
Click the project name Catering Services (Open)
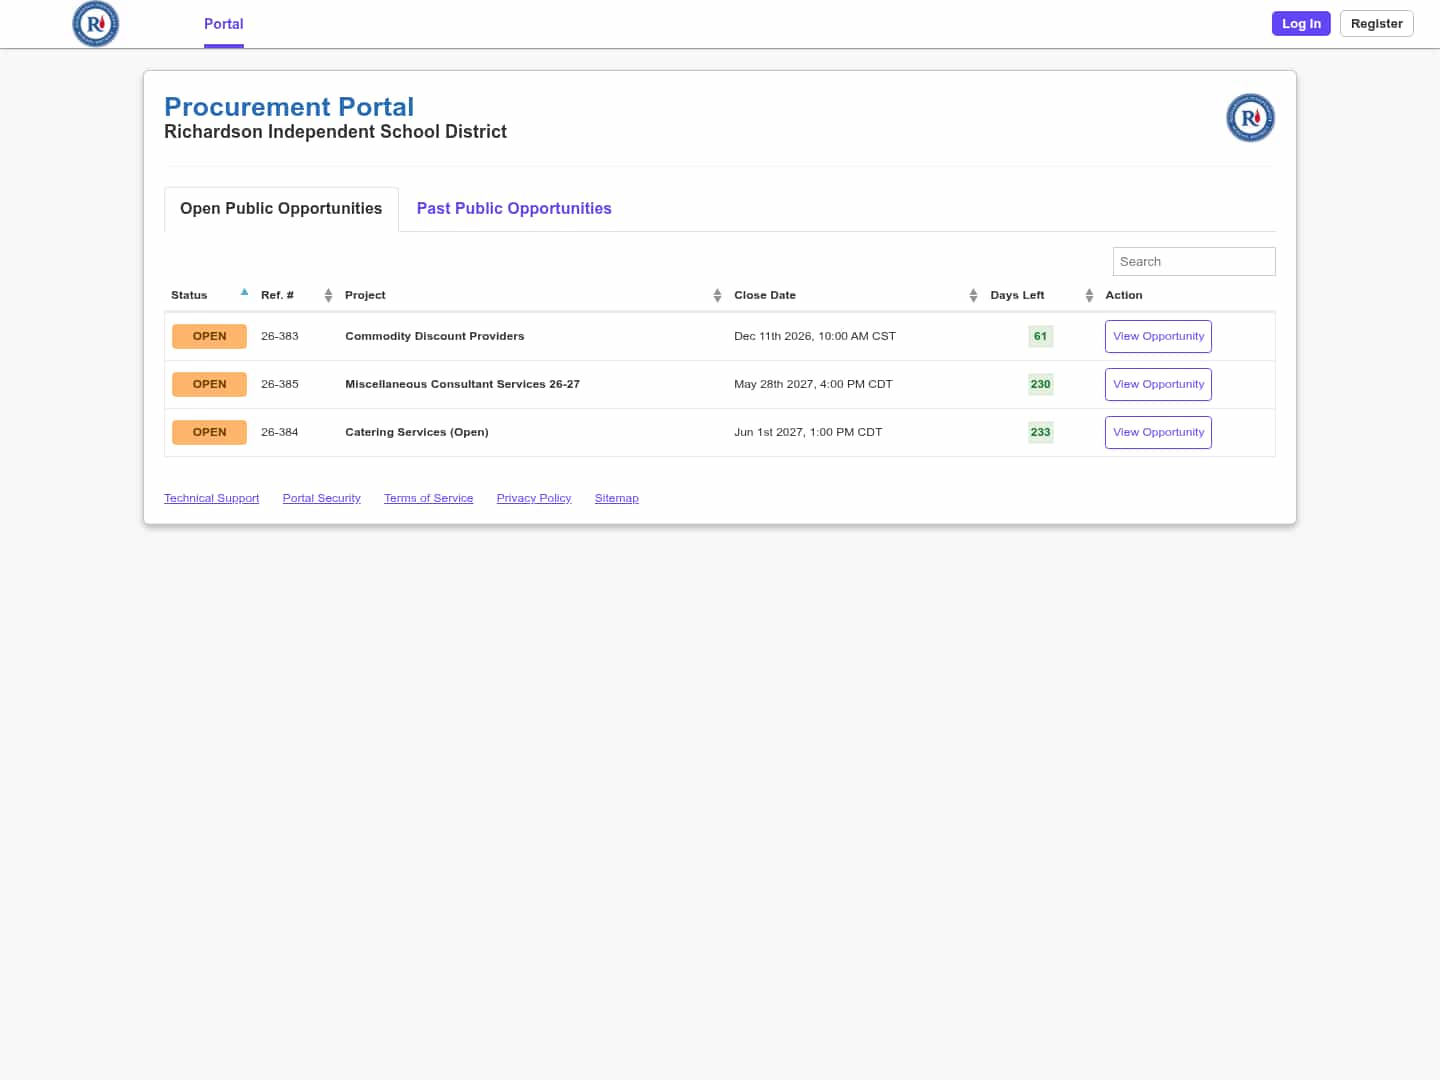coord(417,432)
